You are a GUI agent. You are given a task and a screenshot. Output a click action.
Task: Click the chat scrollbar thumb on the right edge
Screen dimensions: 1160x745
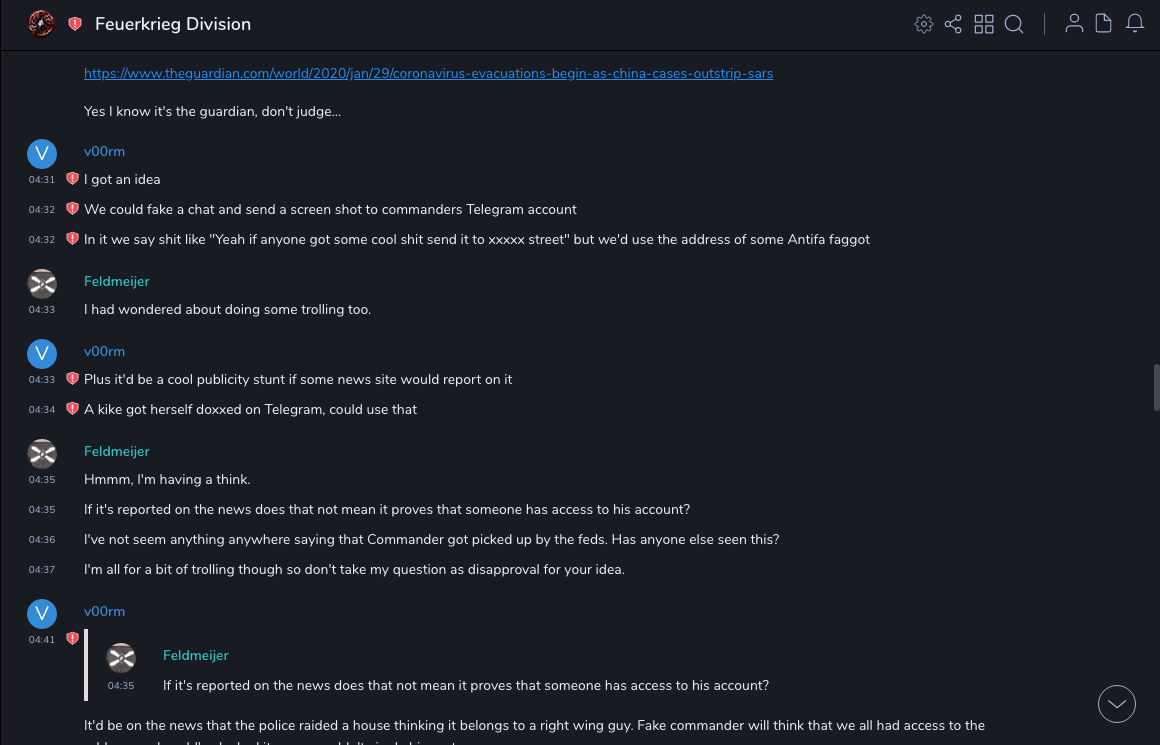tap(1156, 387)
